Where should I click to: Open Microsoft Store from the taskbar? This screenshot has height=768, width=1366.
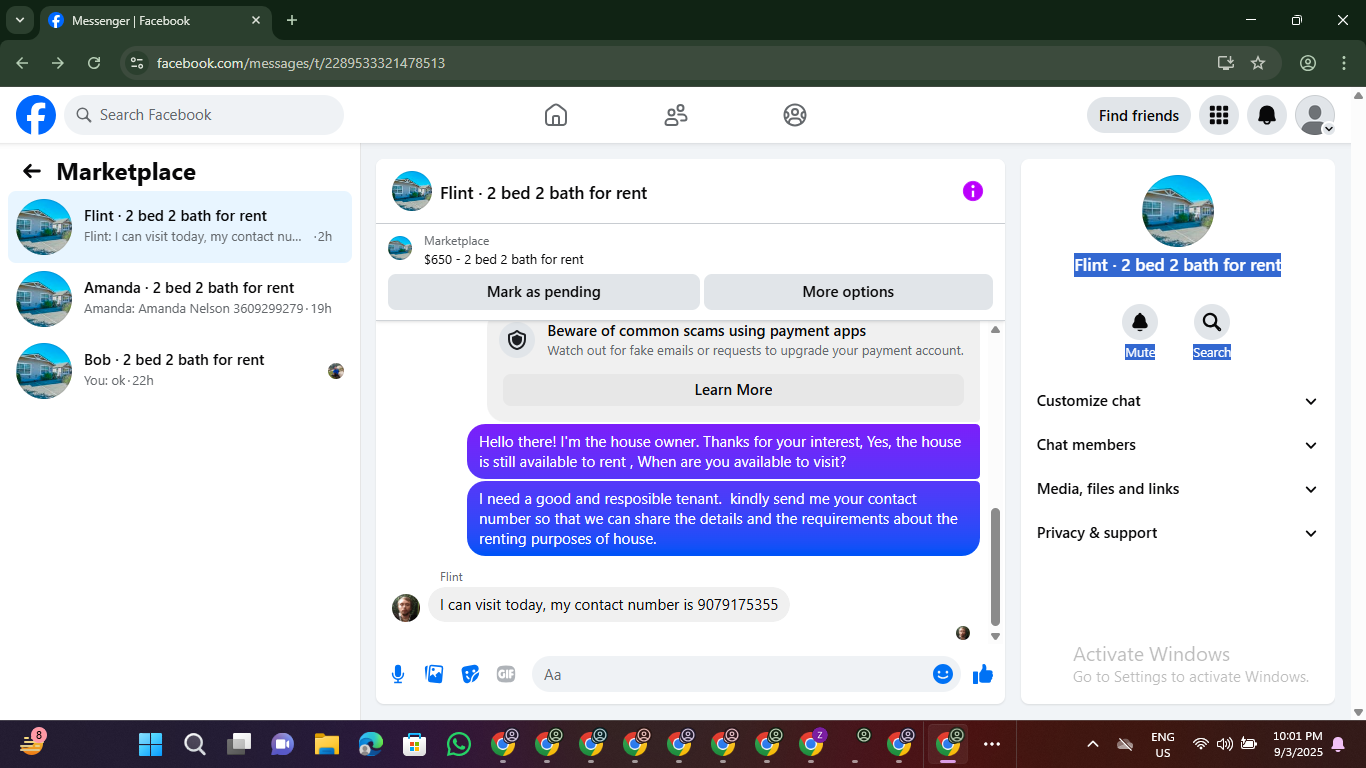click(x=415, y=744)
